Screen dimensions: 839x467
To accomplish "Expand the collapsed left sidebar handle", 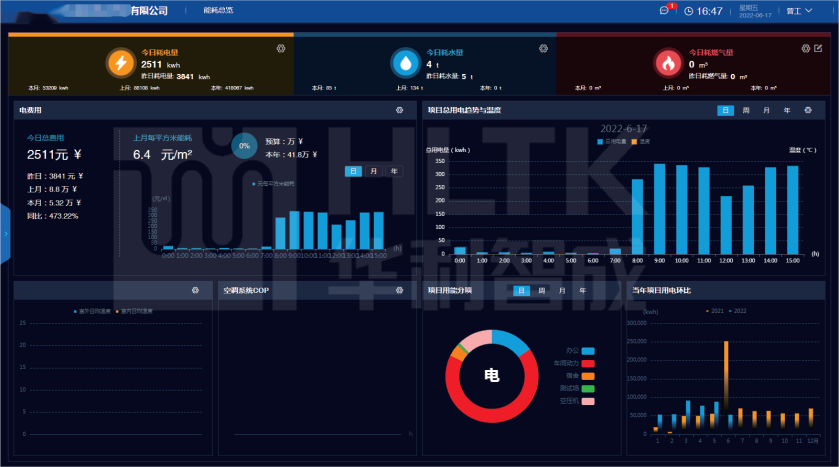I will 5,233.
